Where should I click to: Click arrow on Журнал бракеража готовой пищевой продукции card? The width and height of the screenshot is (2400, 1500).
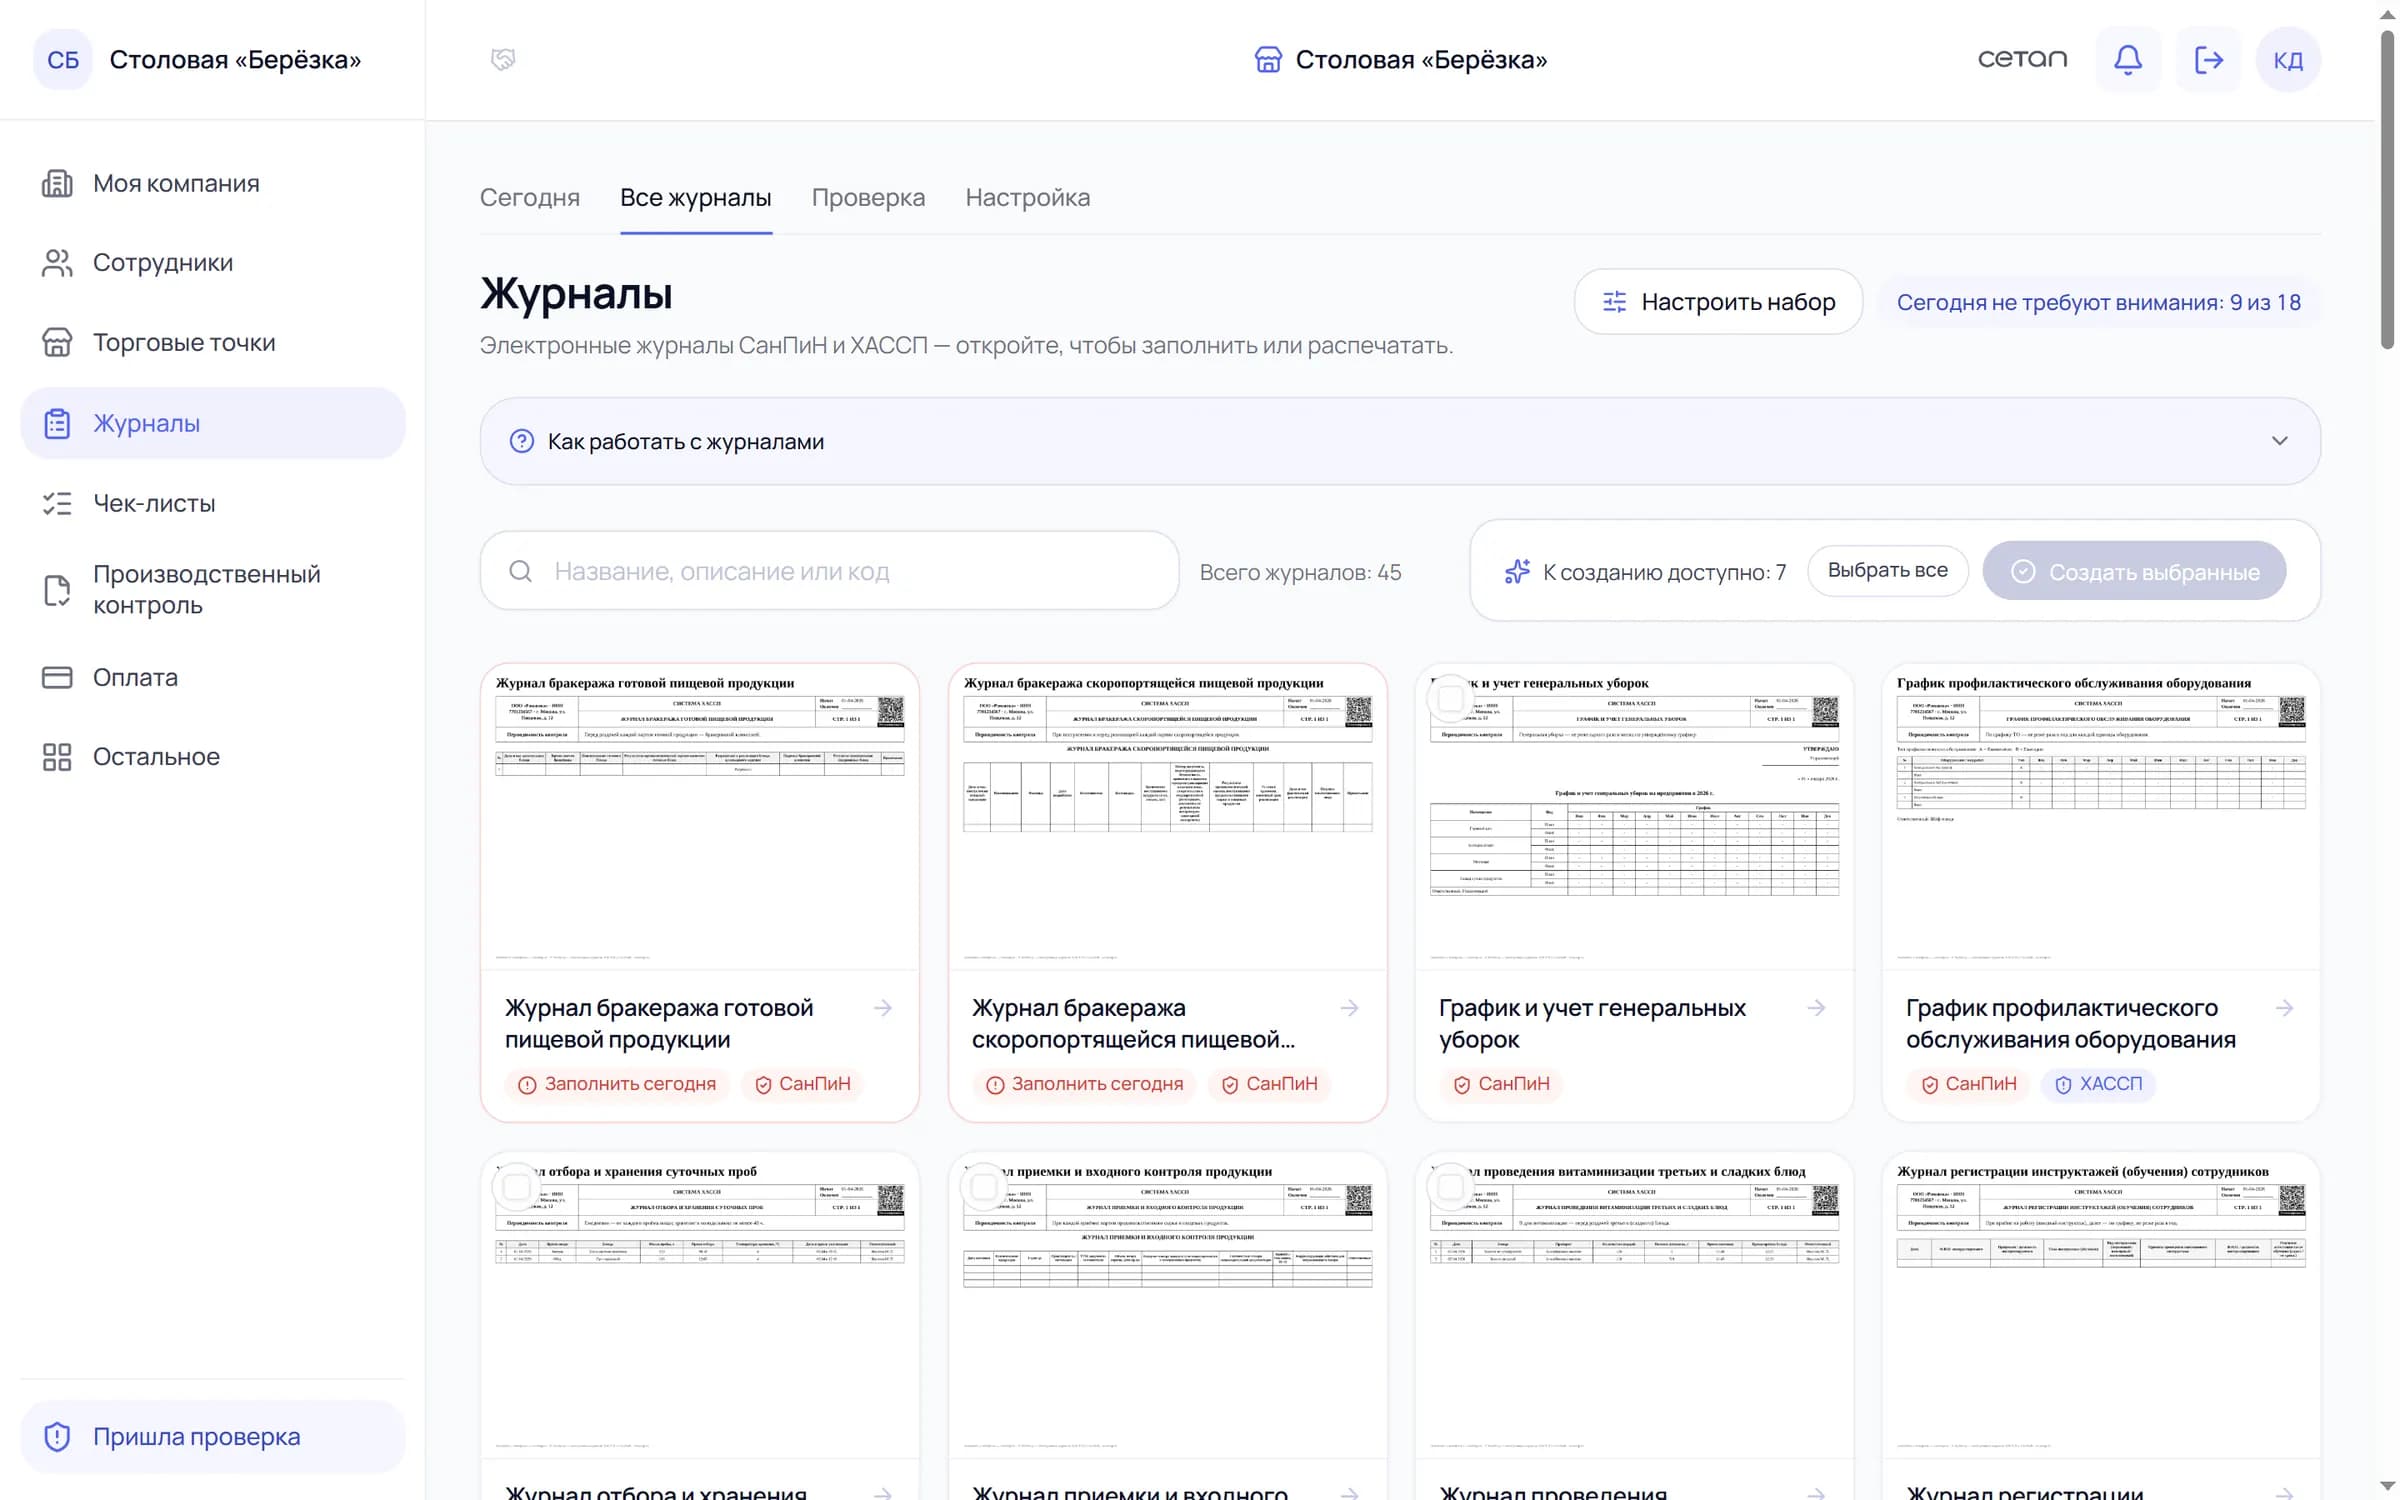883,1008
